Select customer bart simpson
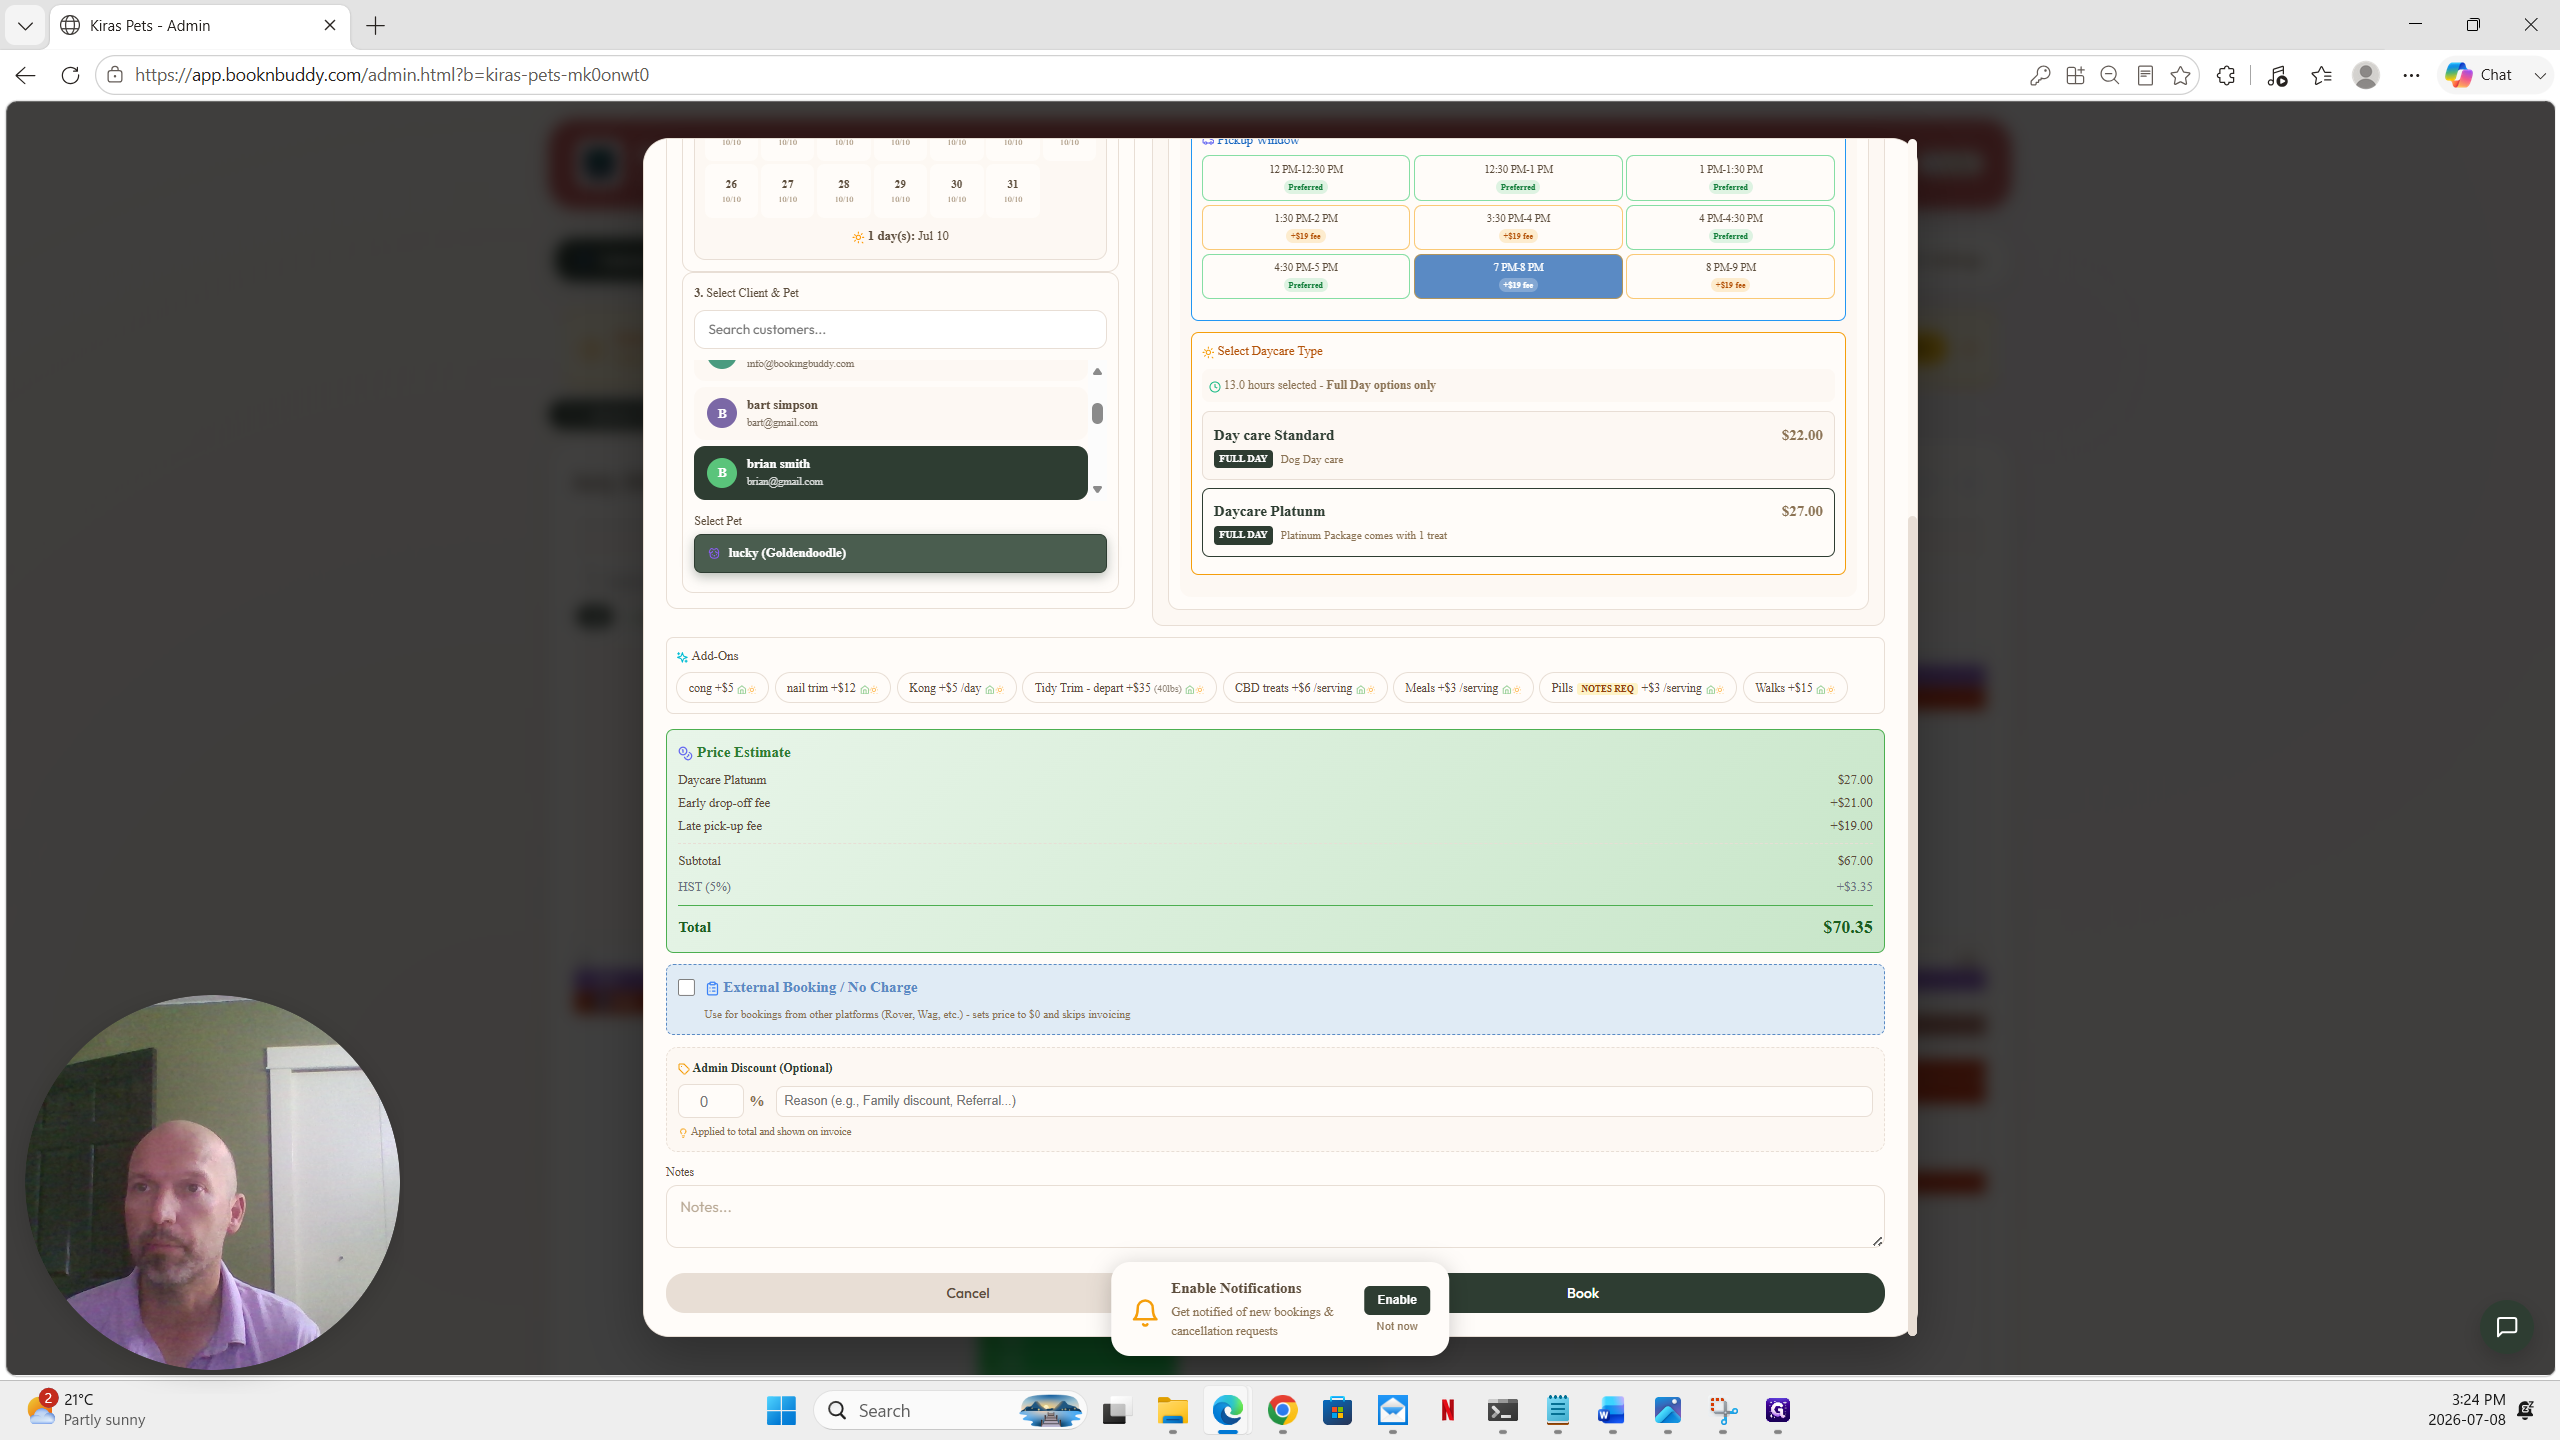Image resolution: width=2560 pixels, height=1440 pixels. click(890, 413)
